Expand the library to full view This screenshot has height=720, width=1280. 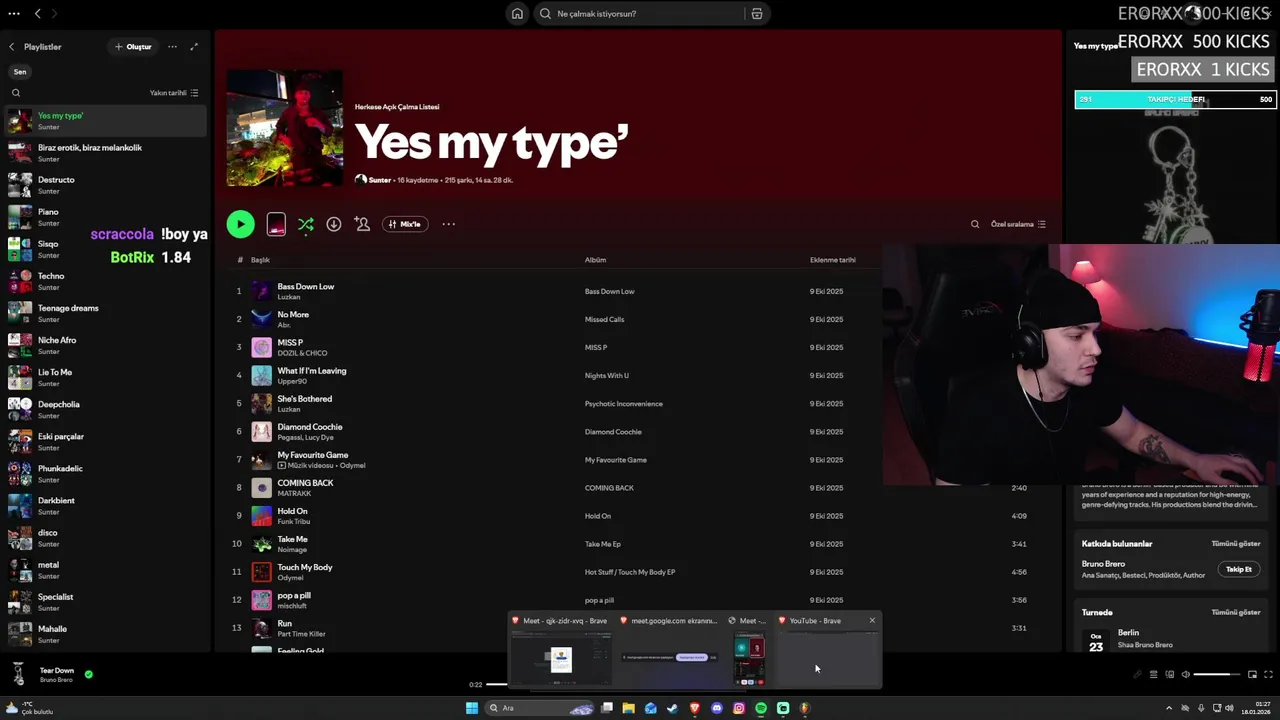194,47
